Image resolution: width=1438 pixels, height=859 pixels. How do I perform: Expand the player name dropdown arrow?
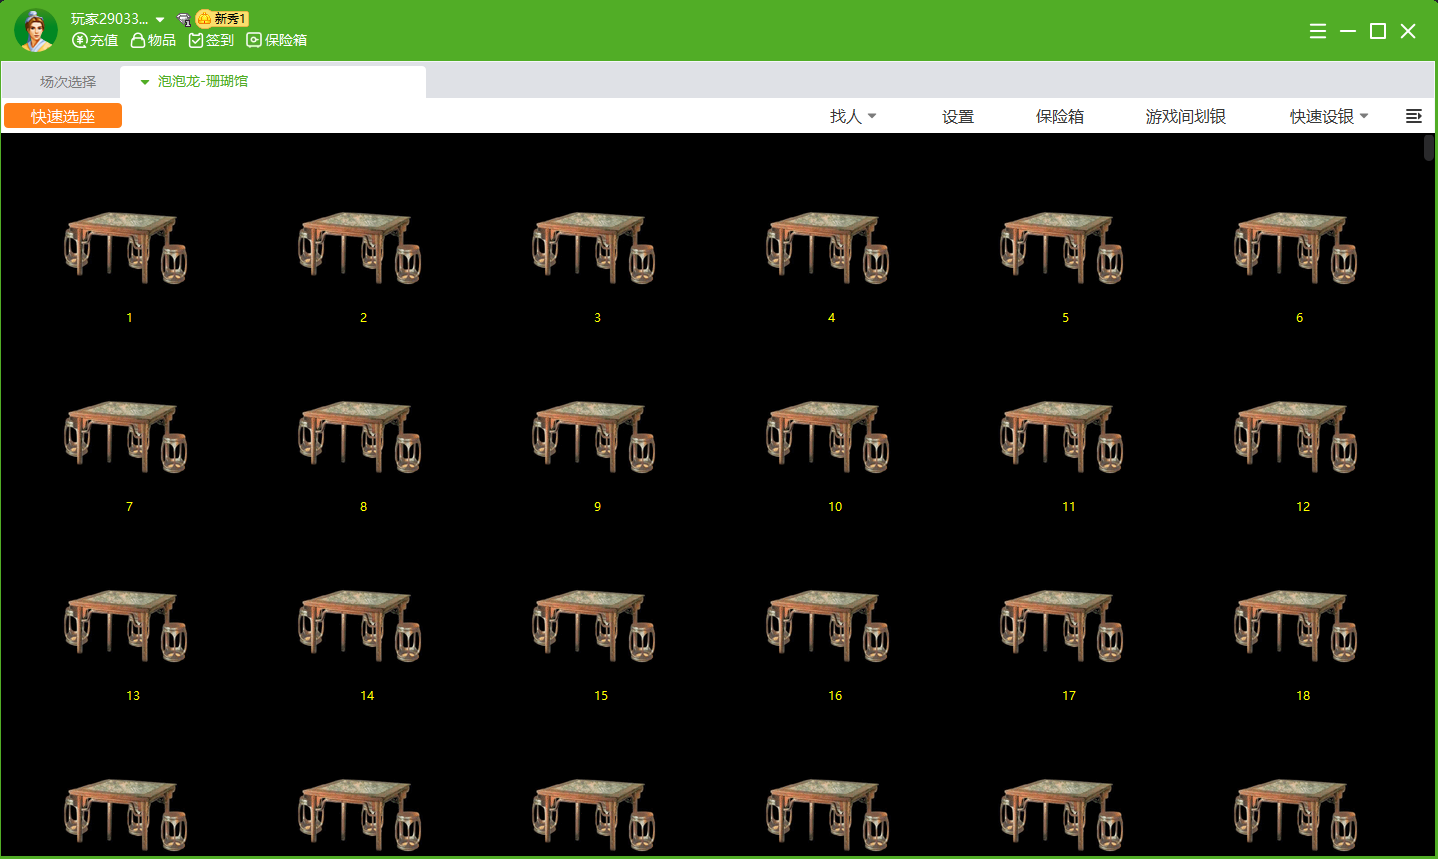[160, 20]
